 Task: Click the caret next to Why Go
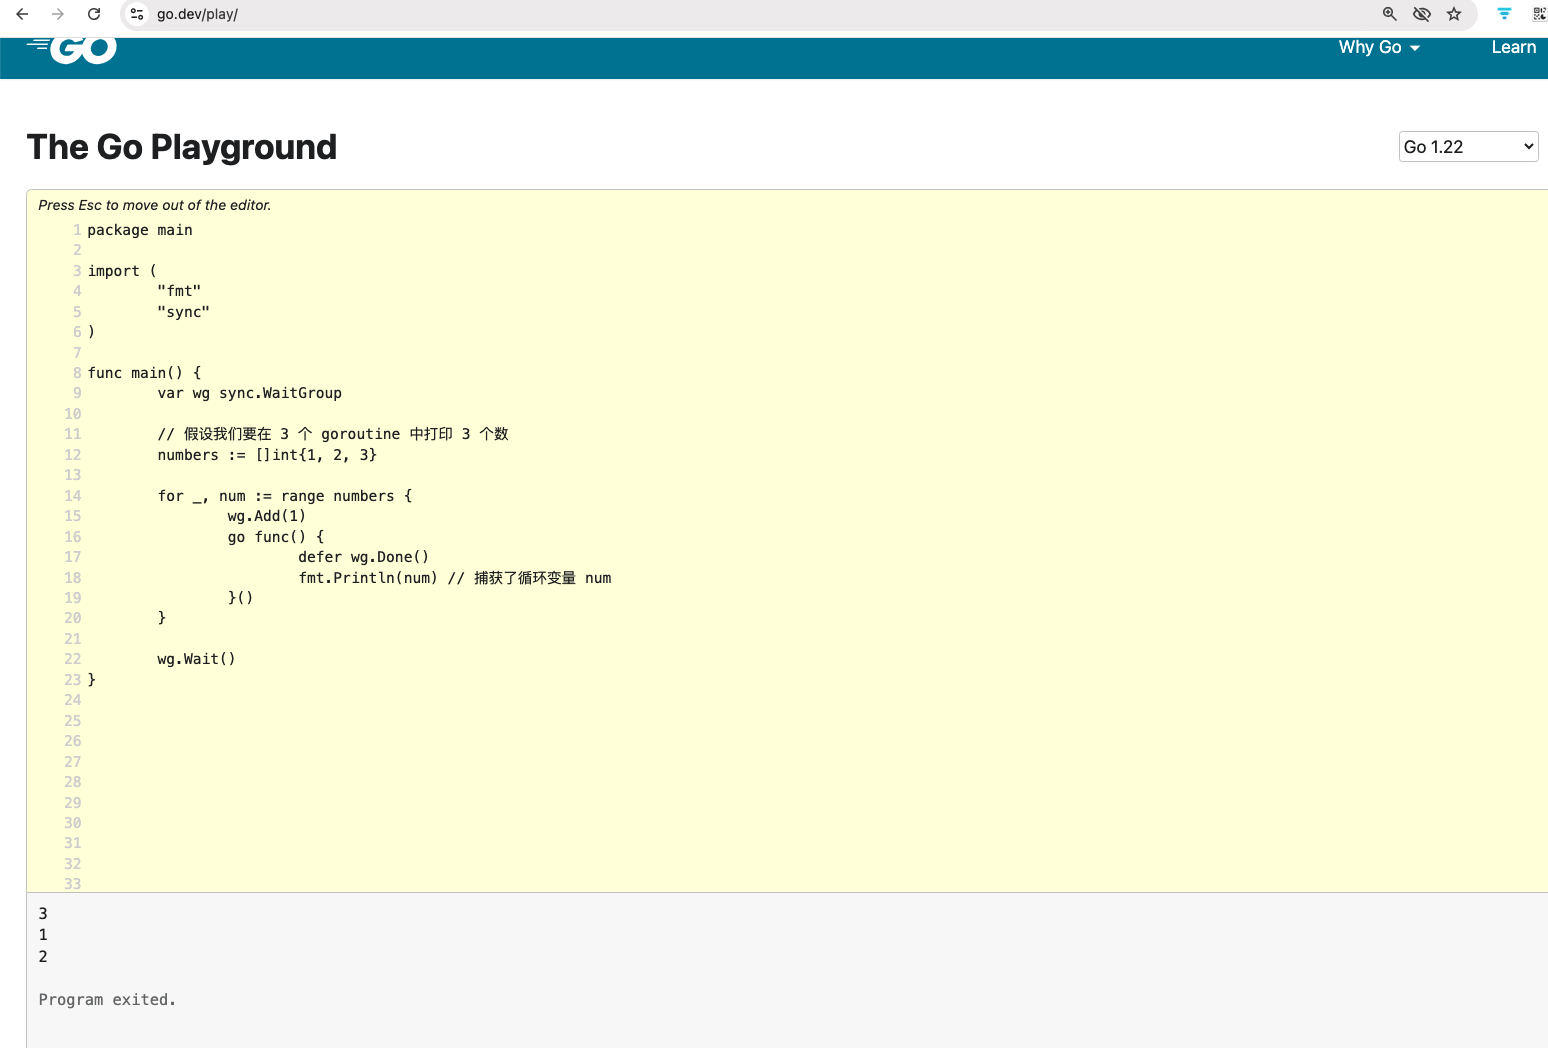tap(1415, 48)
